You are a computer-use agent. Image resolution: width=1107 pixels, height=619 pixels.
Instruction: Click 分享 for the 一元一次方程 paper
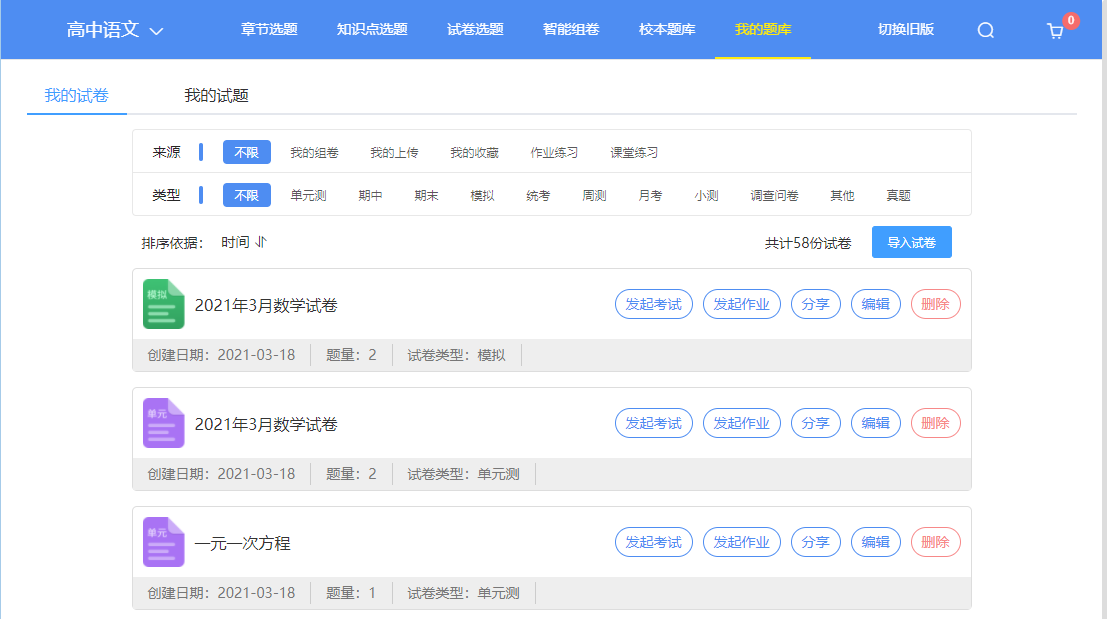click(x=815, y=542)
